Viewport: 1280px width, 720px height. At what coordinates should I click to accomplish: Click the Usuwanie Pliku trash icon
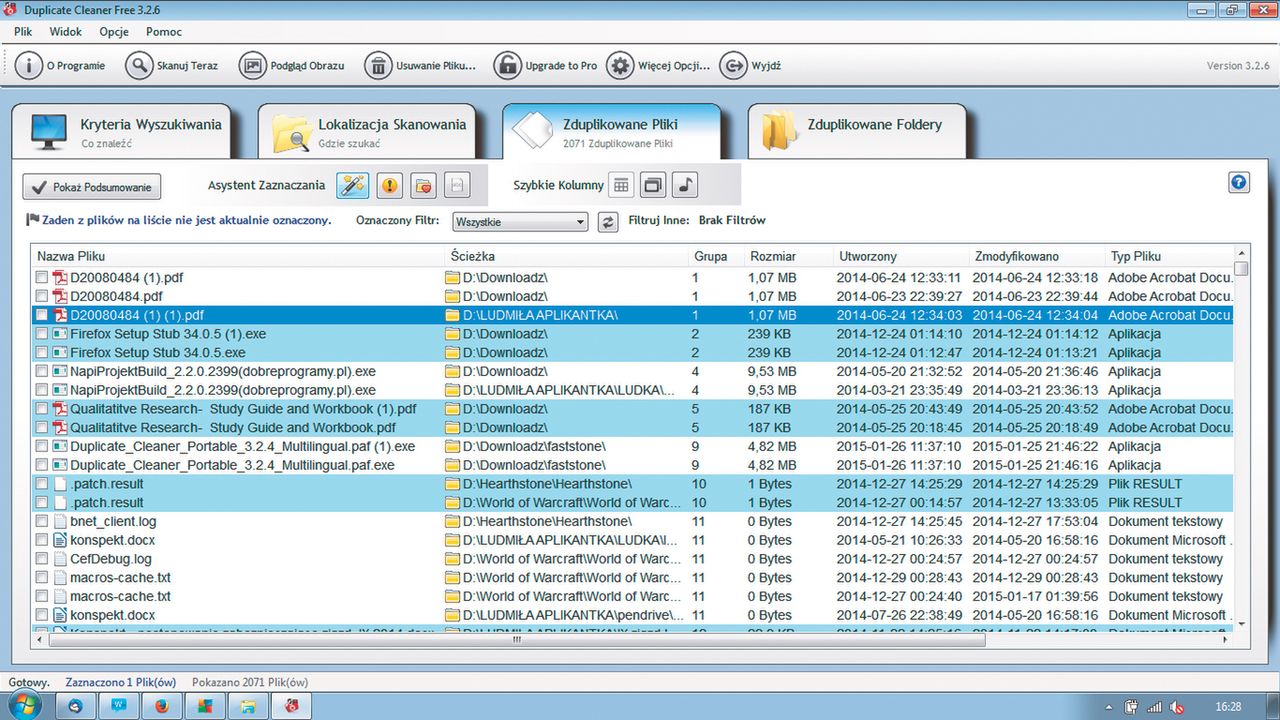(378, 66)
